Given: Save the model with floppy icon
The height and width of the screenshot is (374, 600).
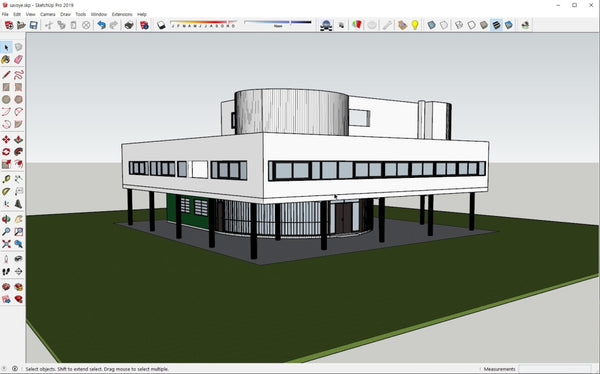Looking at the screenshot, I should tap(34, 25).
